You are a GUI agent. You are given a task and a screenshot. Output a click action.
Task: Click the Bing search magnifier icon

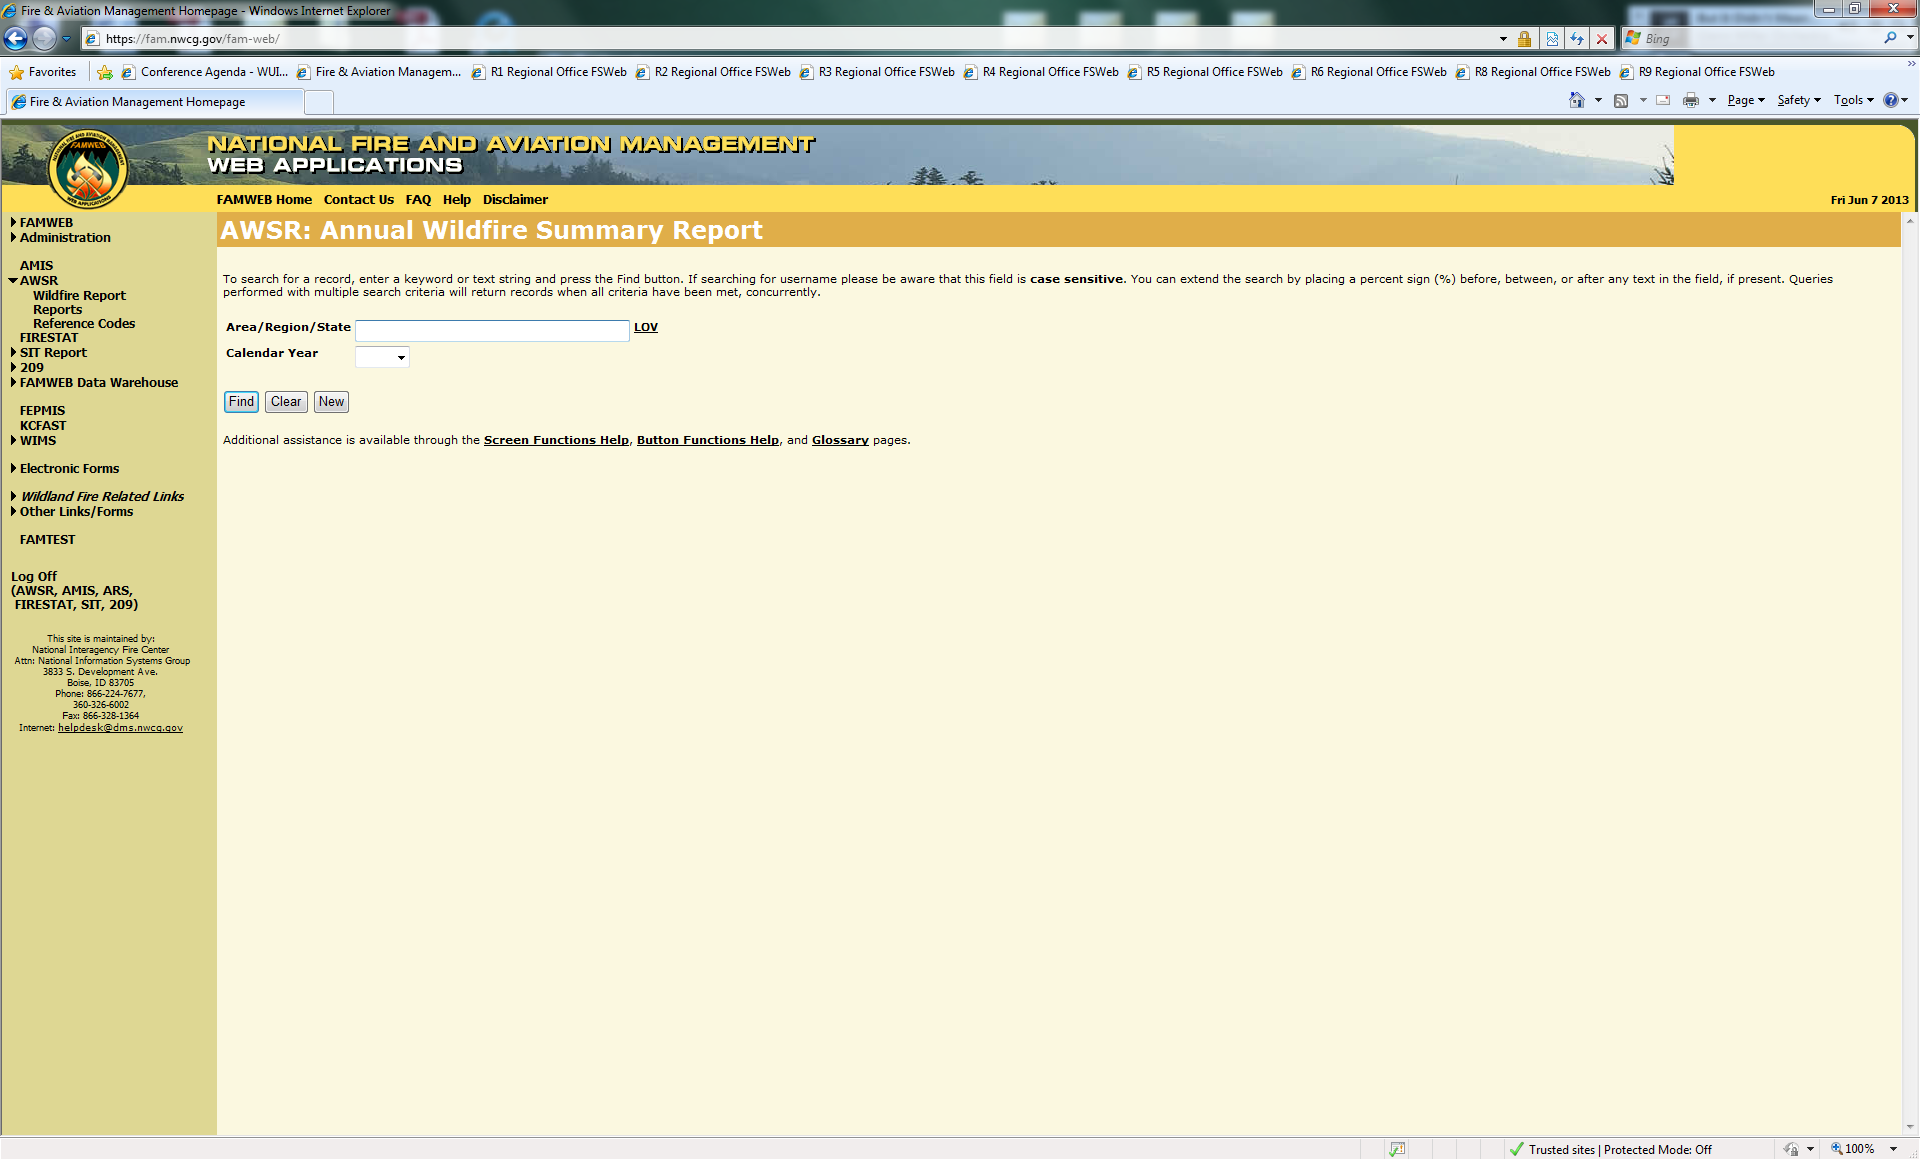click(x=1890, y=38)
